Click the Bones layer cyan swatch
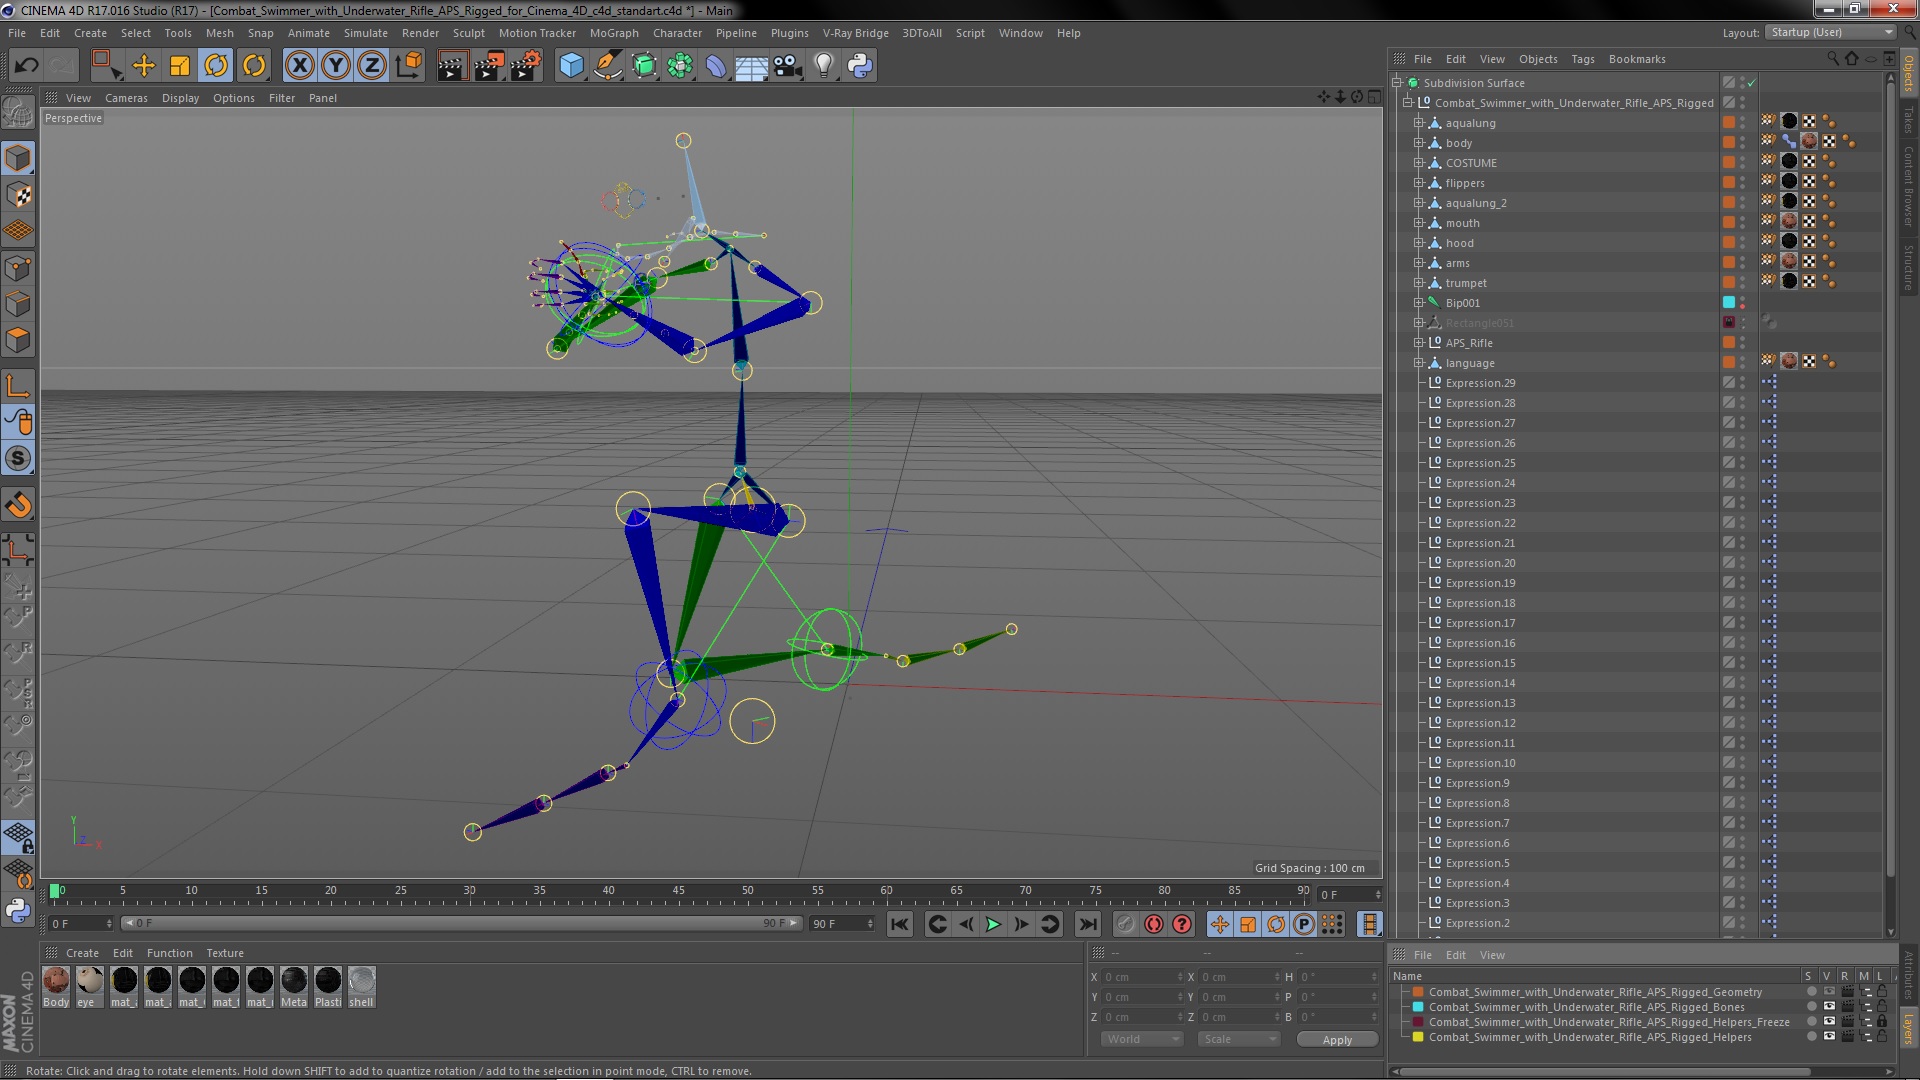The height and width of the screenshot is (1080, 1920). pos(1418,1007)
